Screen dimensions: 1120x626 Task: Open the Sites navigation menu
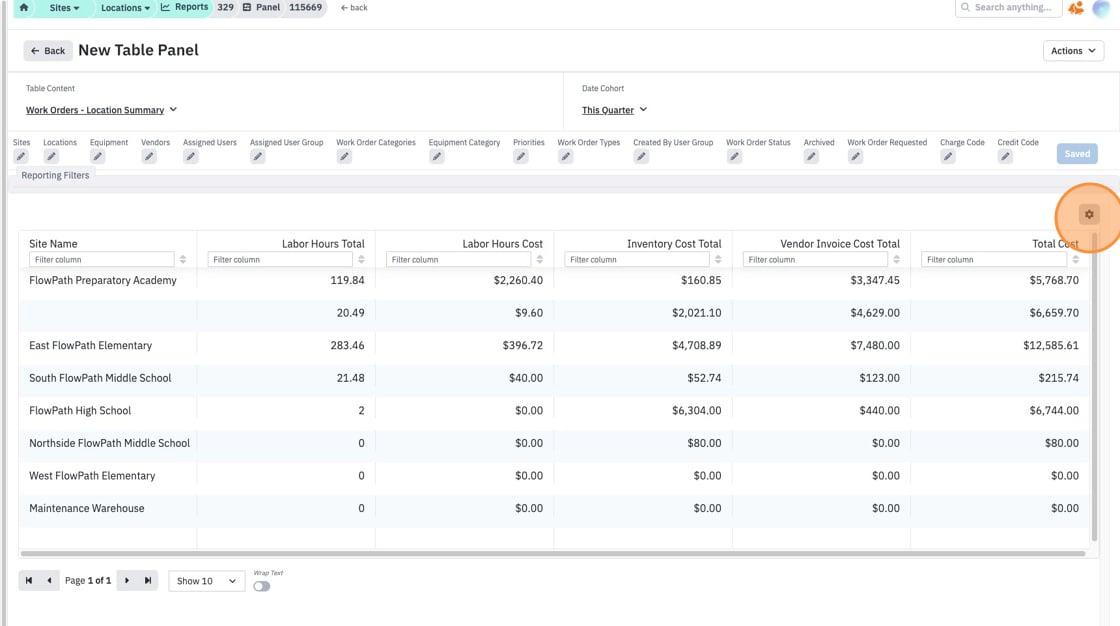pos(64,8)
